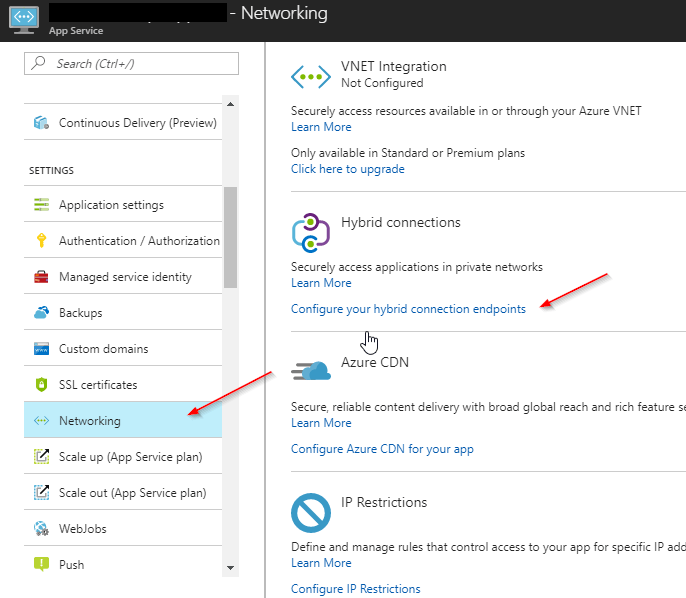
Task: Click the Hybrid connections icon
Action: [x=311, y=233]
